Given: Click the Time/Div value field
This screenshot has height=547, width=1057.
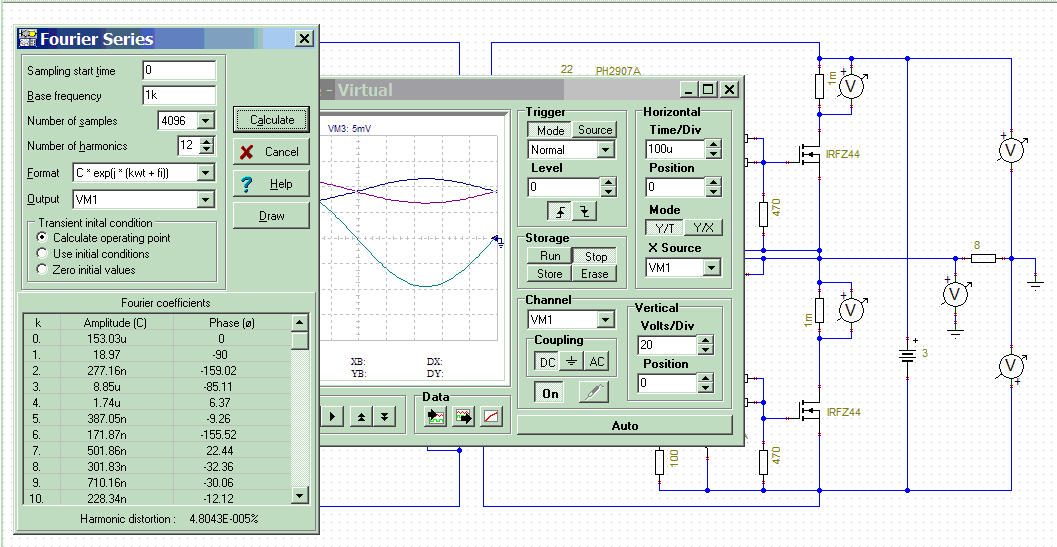Looking at the screenshot, I should tap(676, 148).
